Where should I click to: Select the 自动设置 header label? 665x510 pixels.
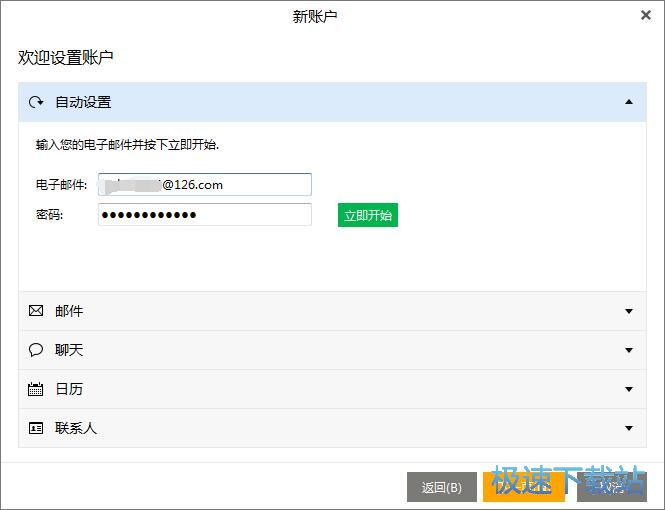83,102
